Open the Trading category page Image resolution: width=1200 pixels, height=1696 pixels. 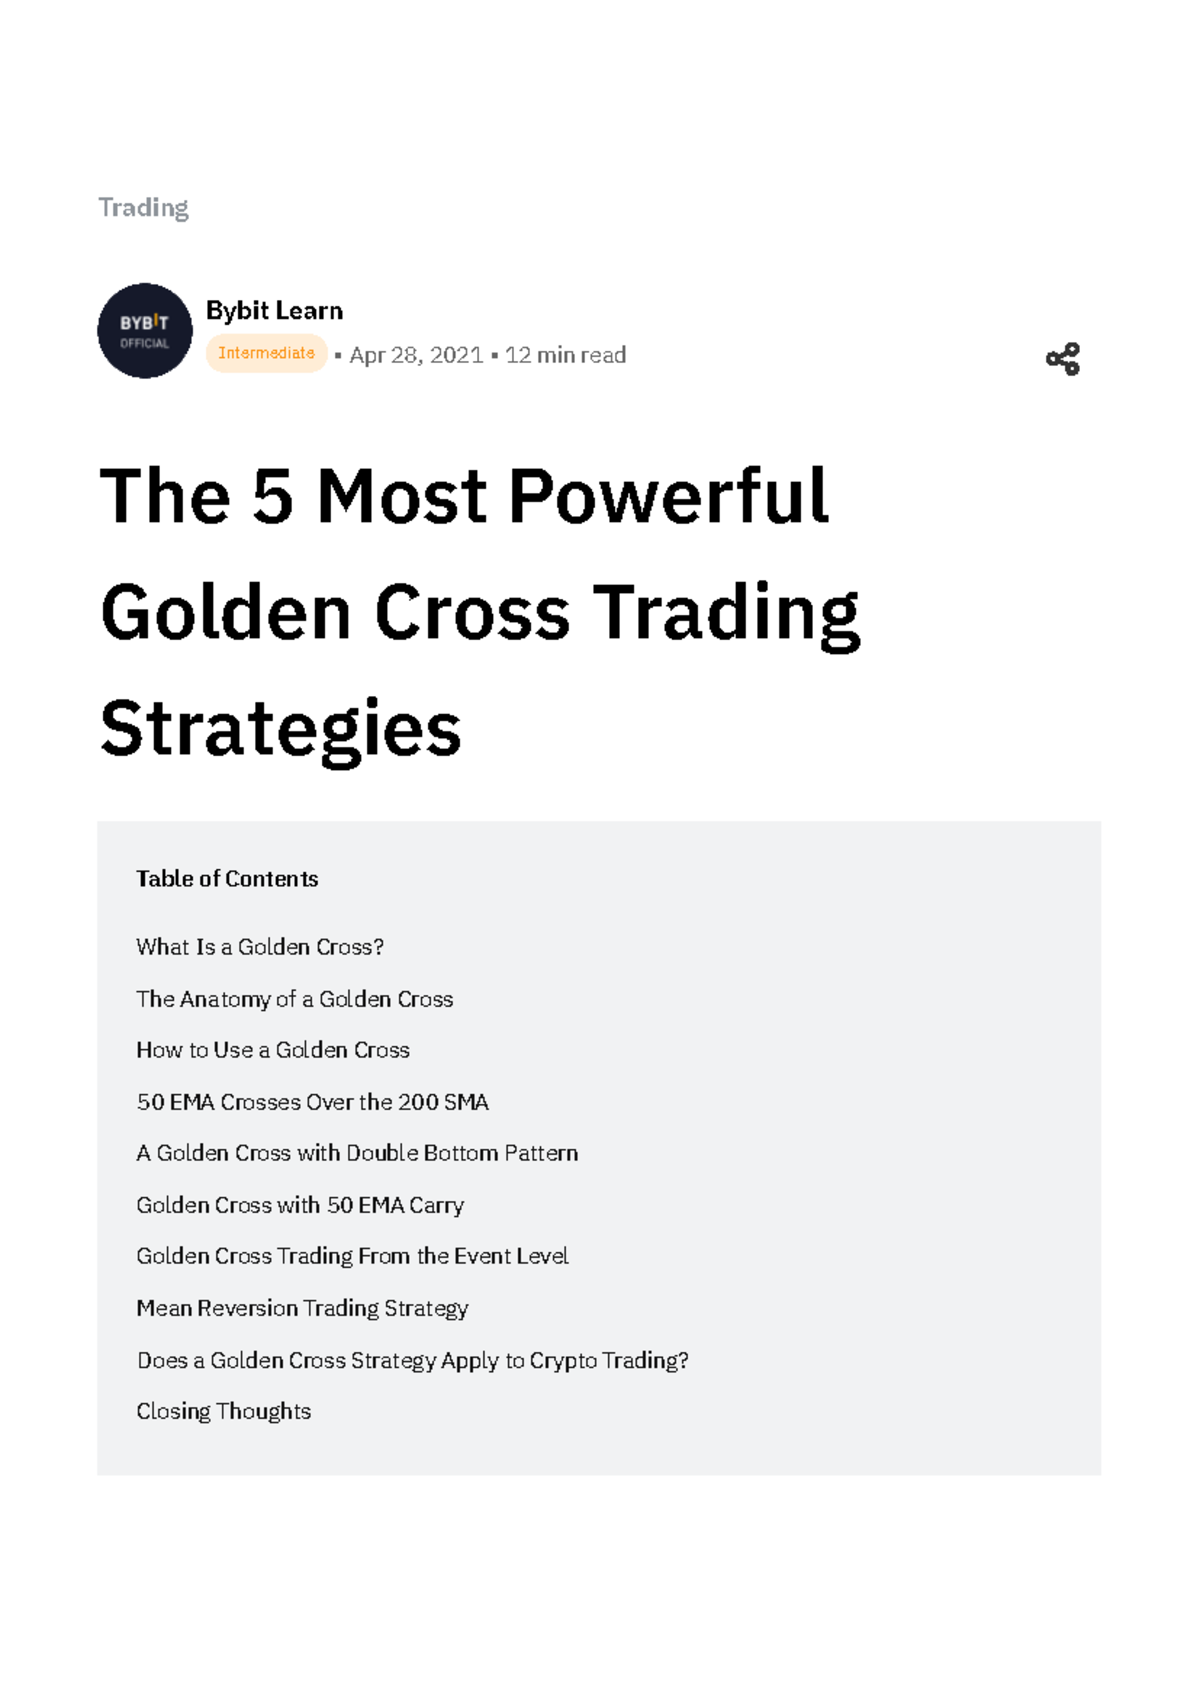click(143, 208)
